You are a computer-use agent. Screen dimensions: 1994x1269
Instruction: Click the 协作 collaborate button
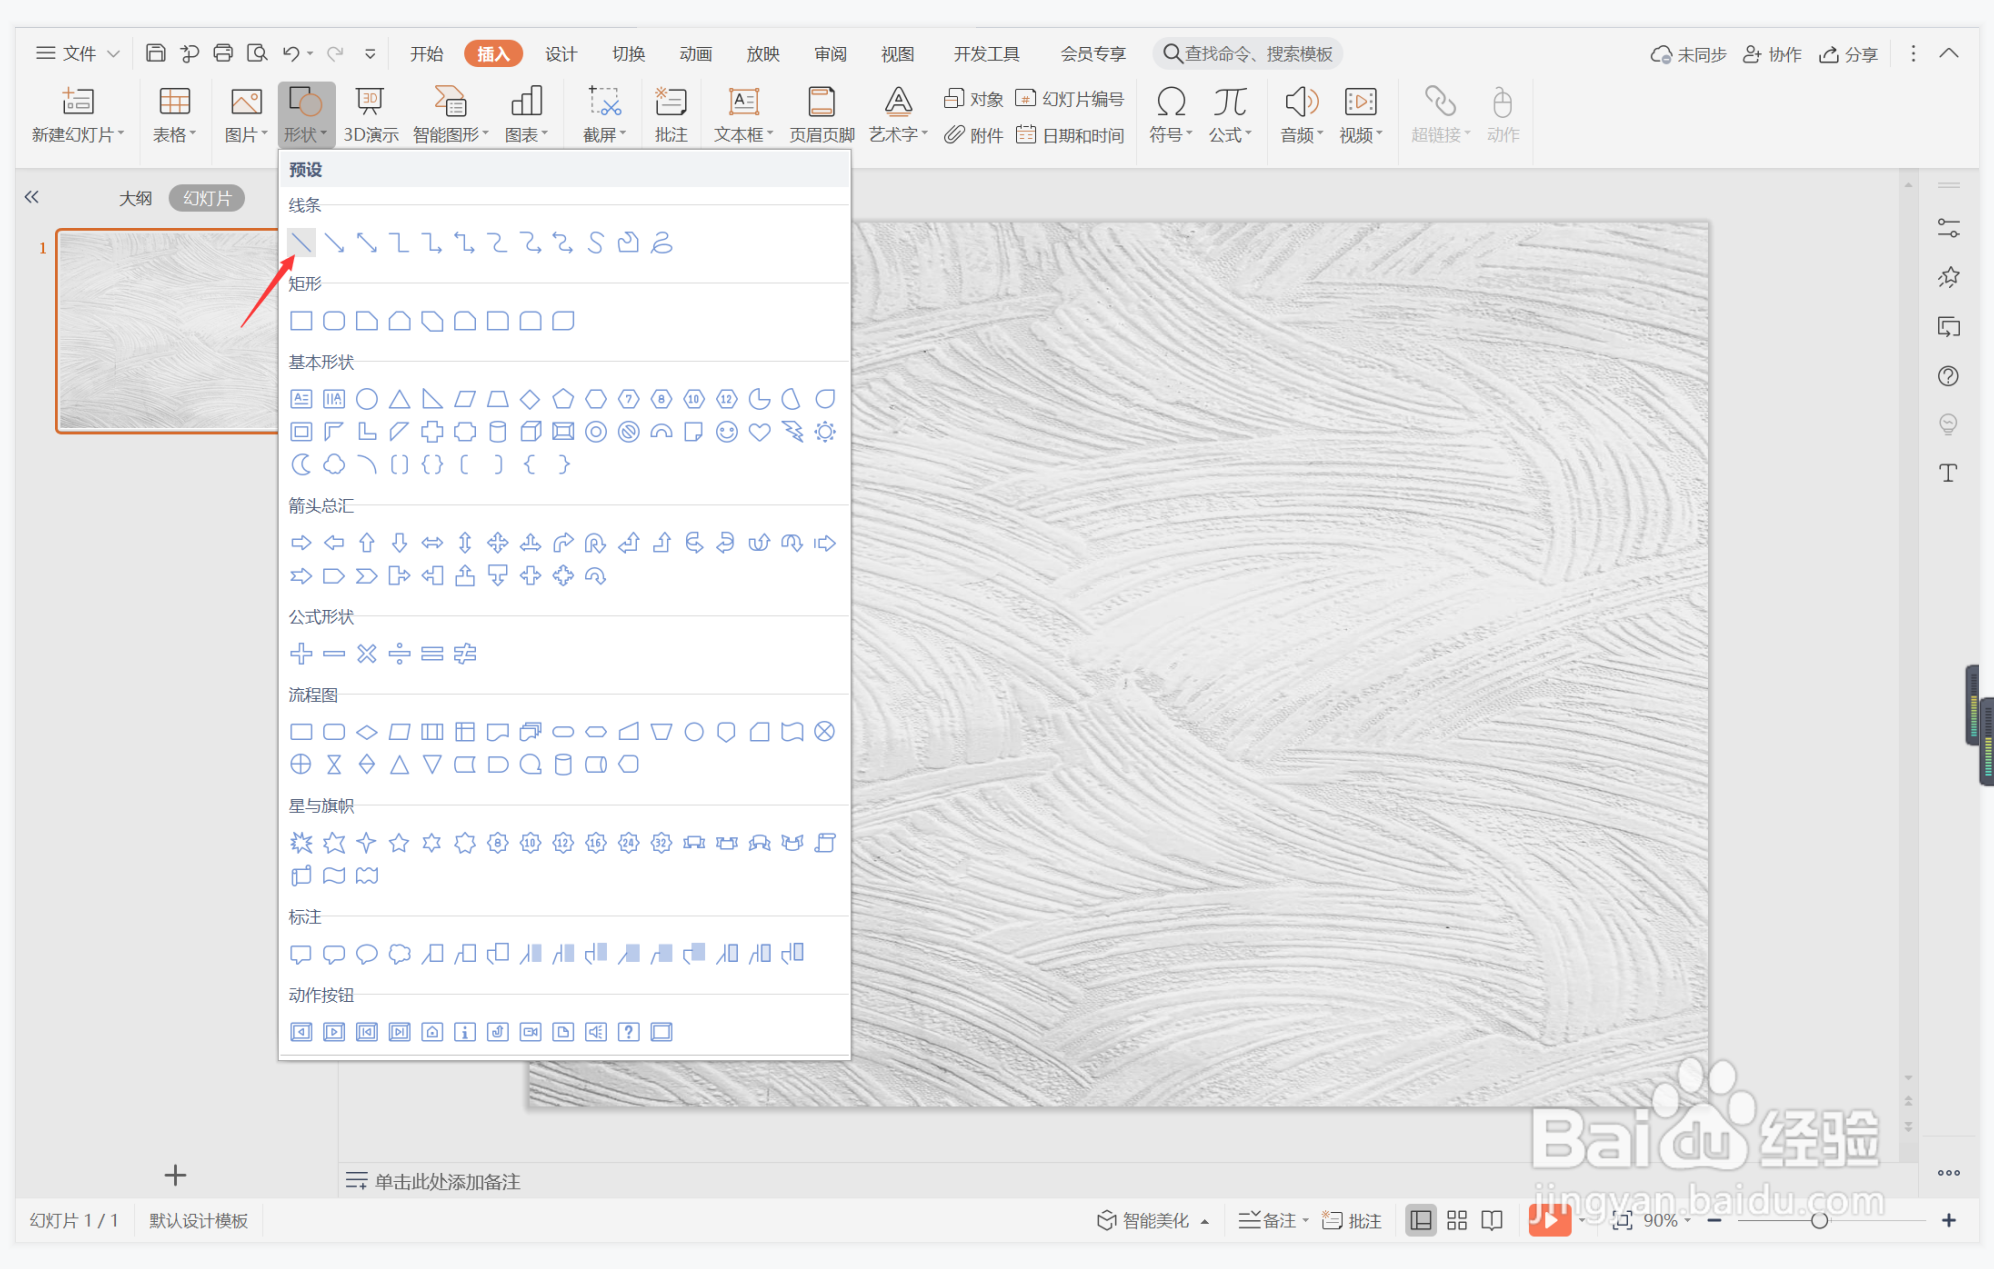(1771, 54)
